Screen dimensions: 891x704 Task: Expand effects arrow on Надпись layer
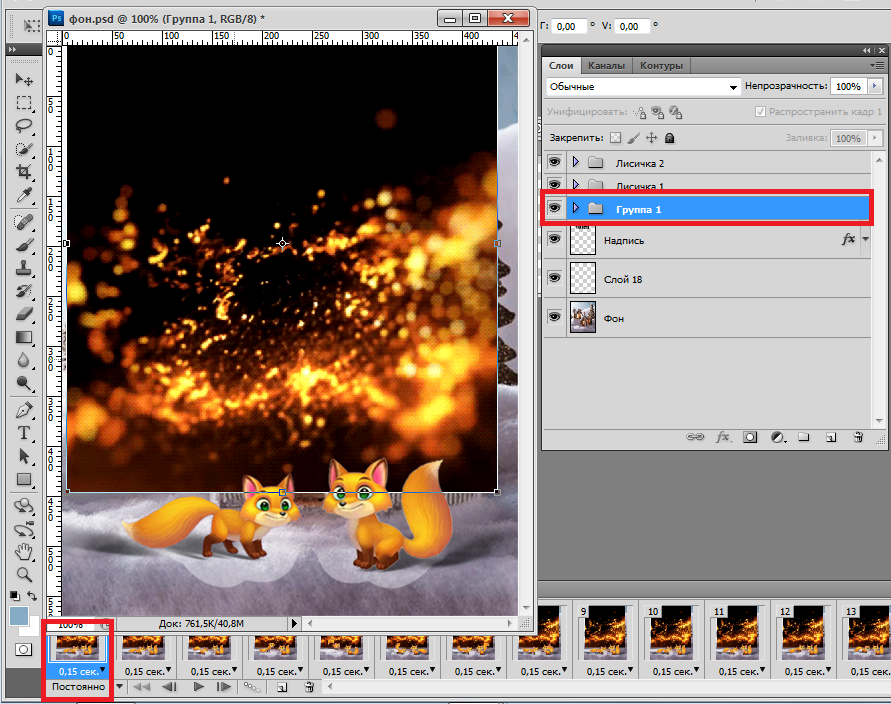[865, 239]
